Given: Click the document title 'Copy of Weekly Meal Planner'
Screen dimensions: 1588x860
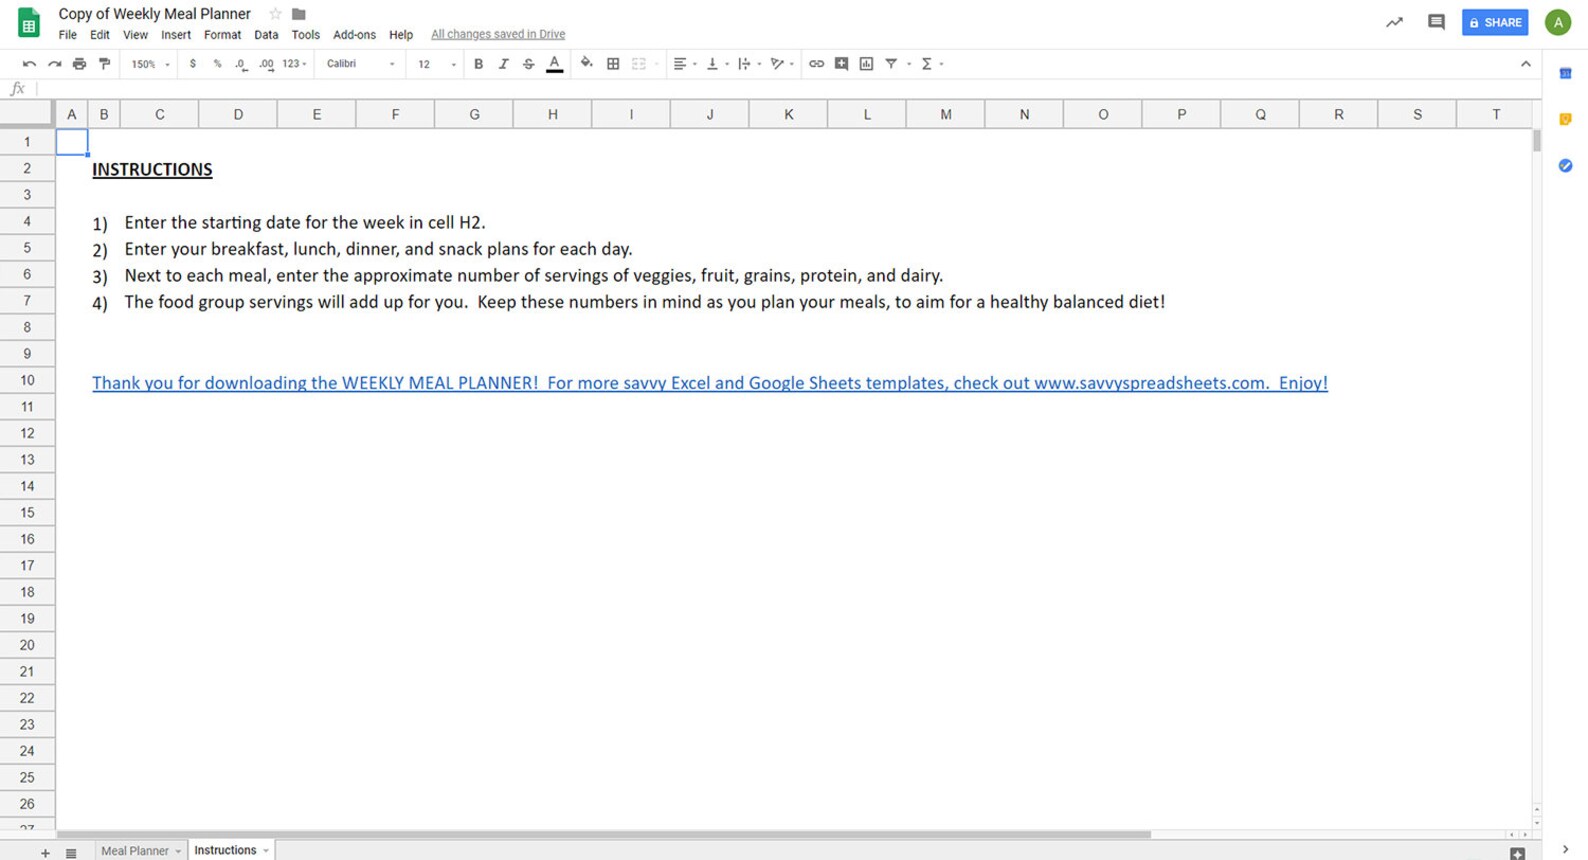Looking at the screenshot, I should point(155,14).
